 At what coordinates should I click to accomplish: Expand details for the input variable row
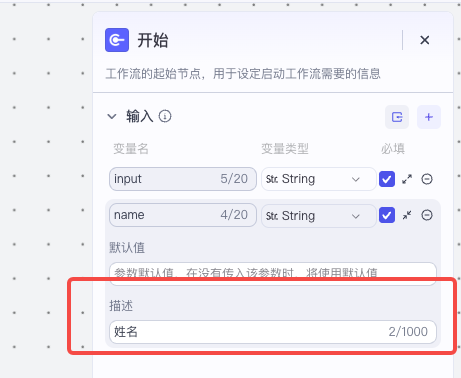click(x=407, y=179)
